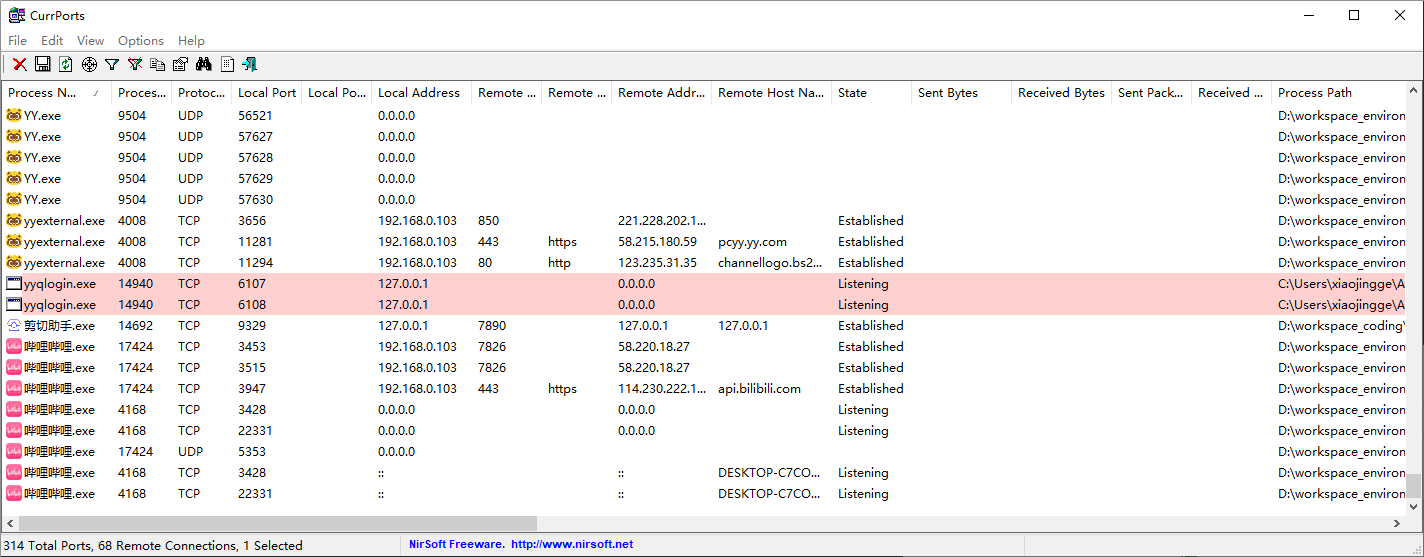This screenshot has width=1424, height=557.
Task: Select the pcyy.yy.com remote host cell
Action: pos(752,241)
